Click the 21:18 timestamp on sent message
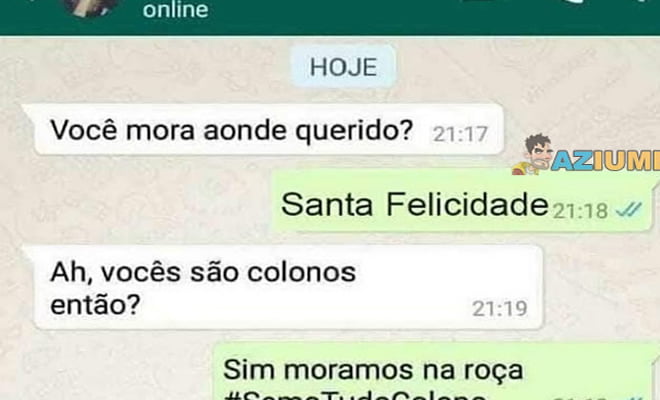The image size is (660, 400). click(580, 211)
